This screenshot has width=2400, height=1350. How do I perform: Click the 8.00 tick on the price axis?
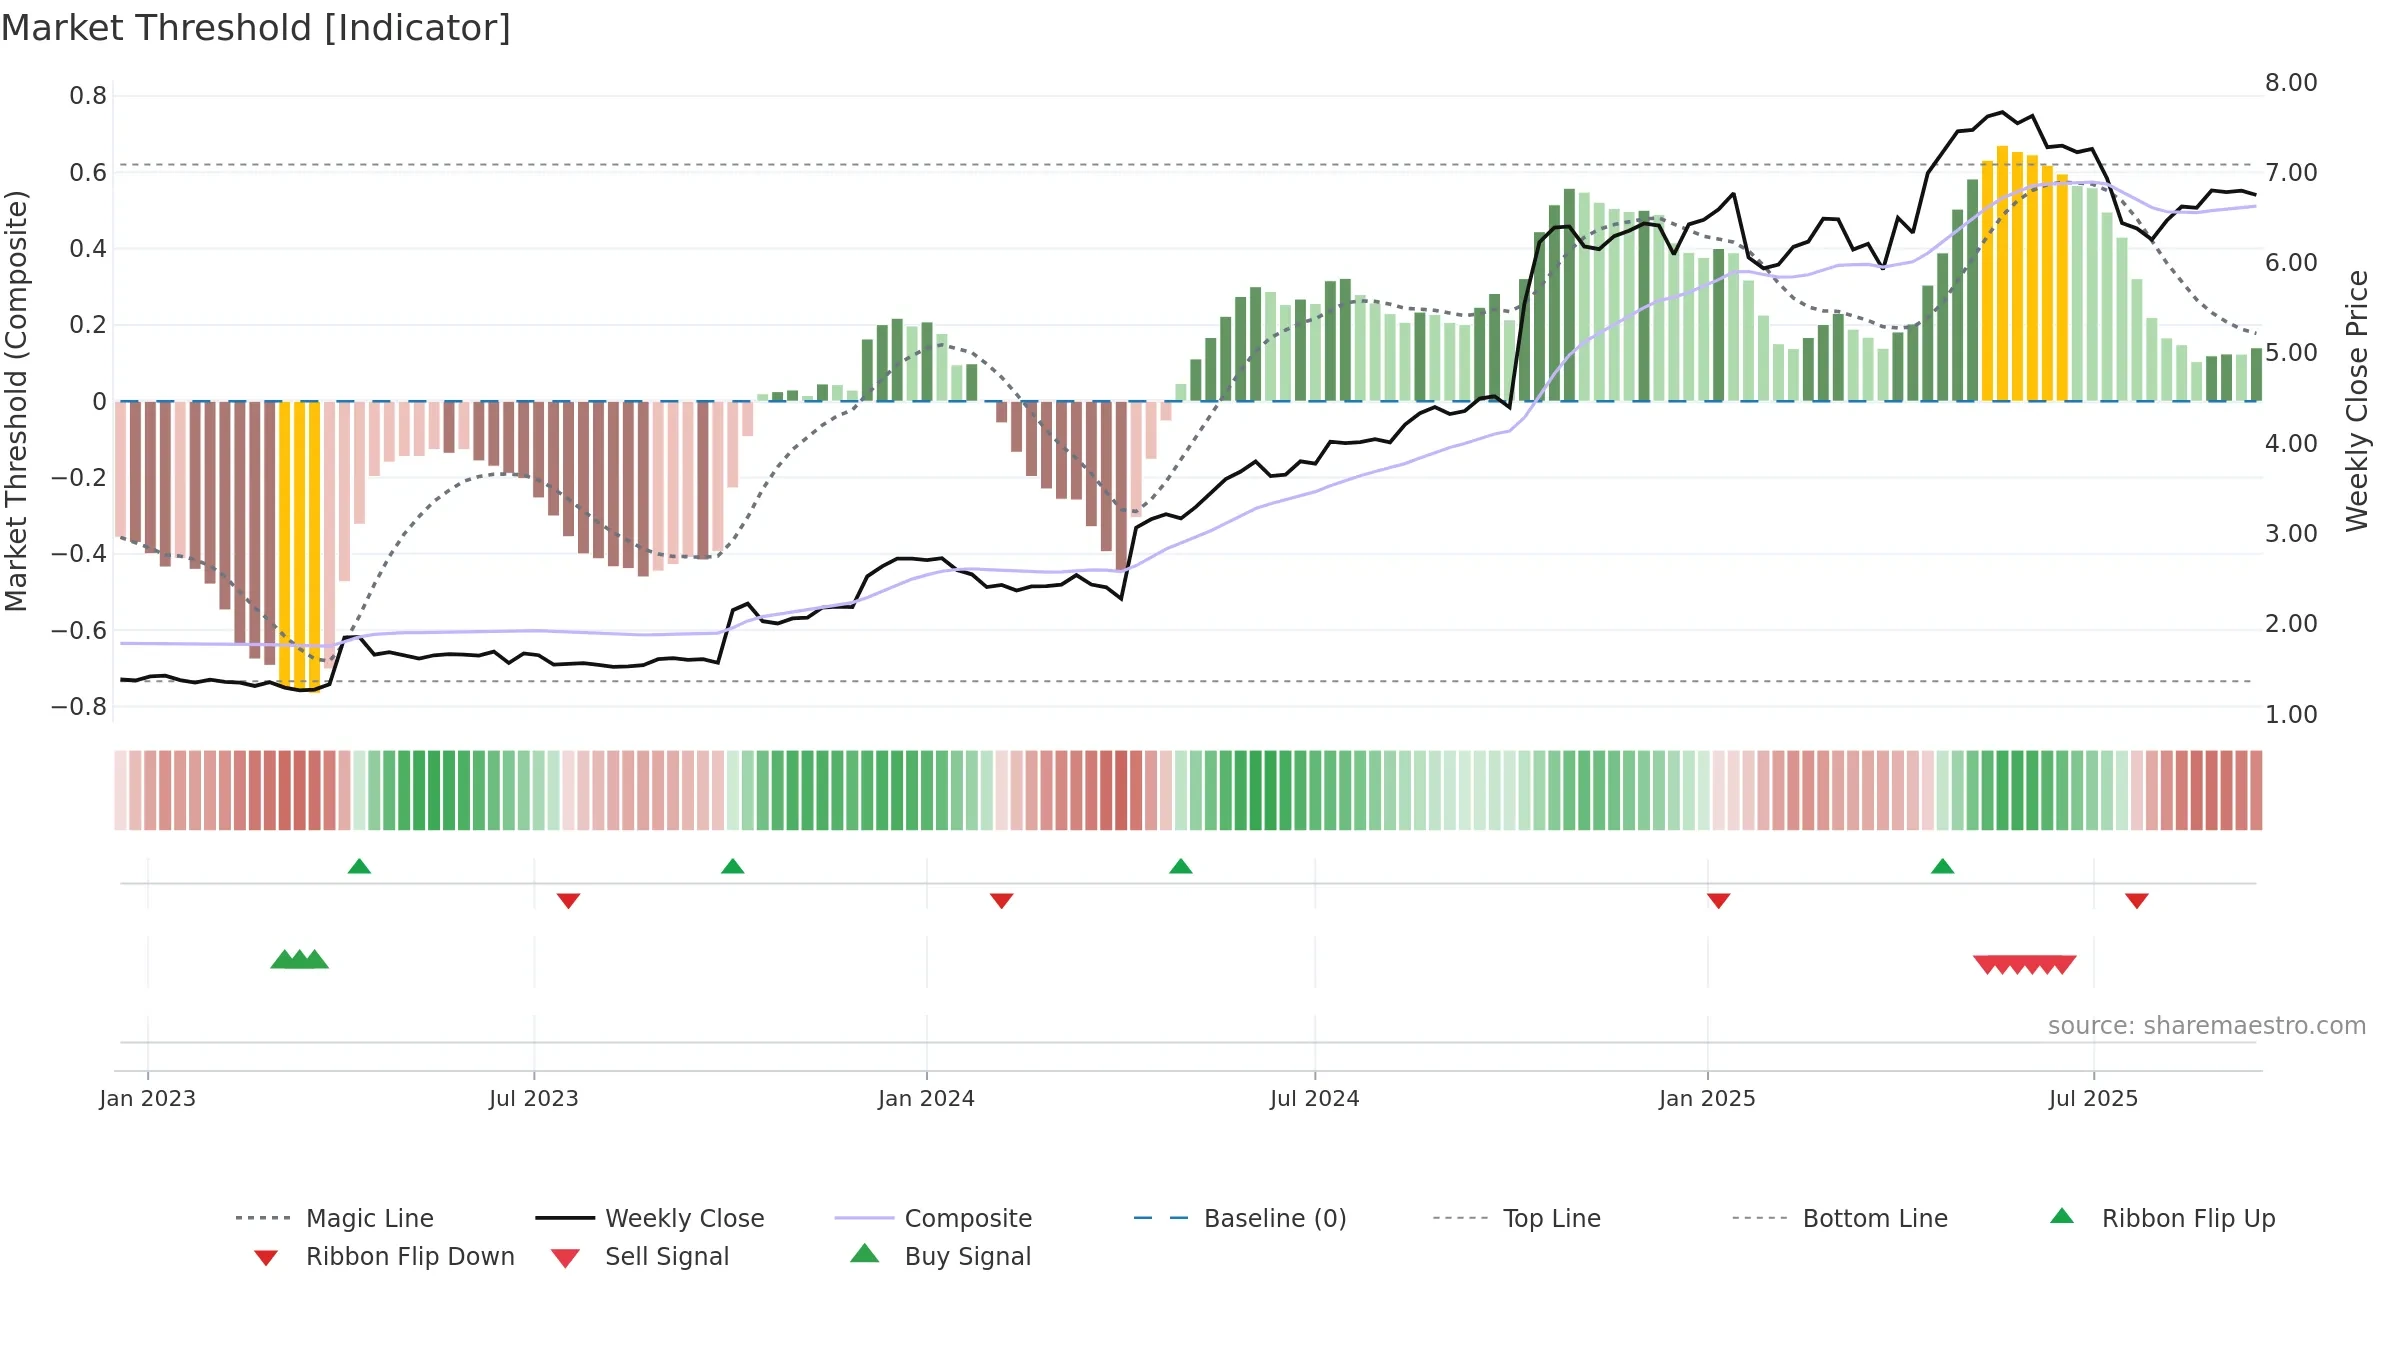2291,82
